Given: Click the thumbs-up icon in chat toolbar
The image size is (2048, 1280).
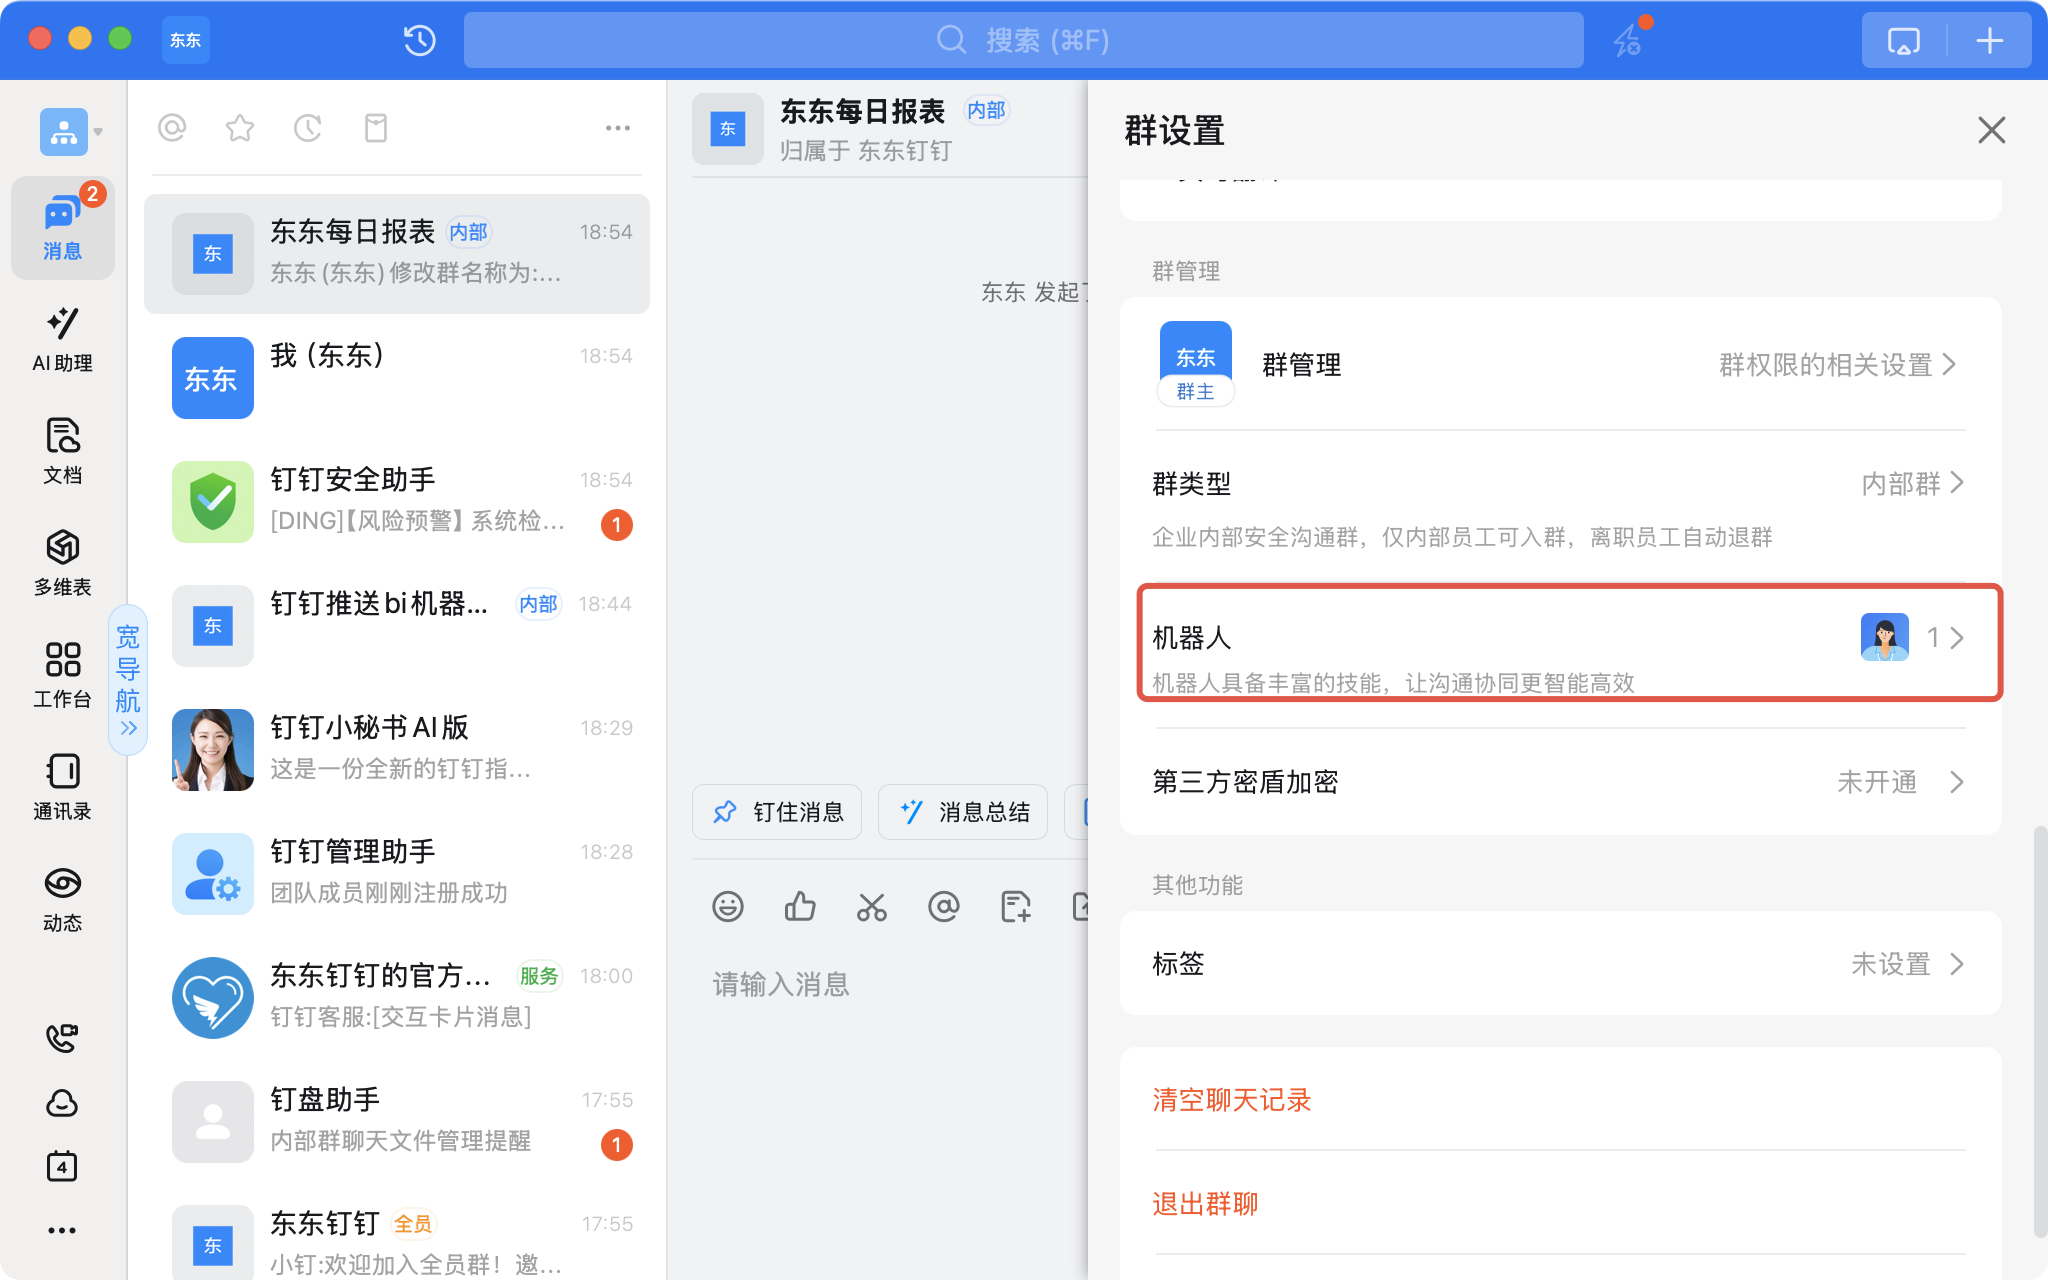Looking at the screenshot, I should 799,907.
